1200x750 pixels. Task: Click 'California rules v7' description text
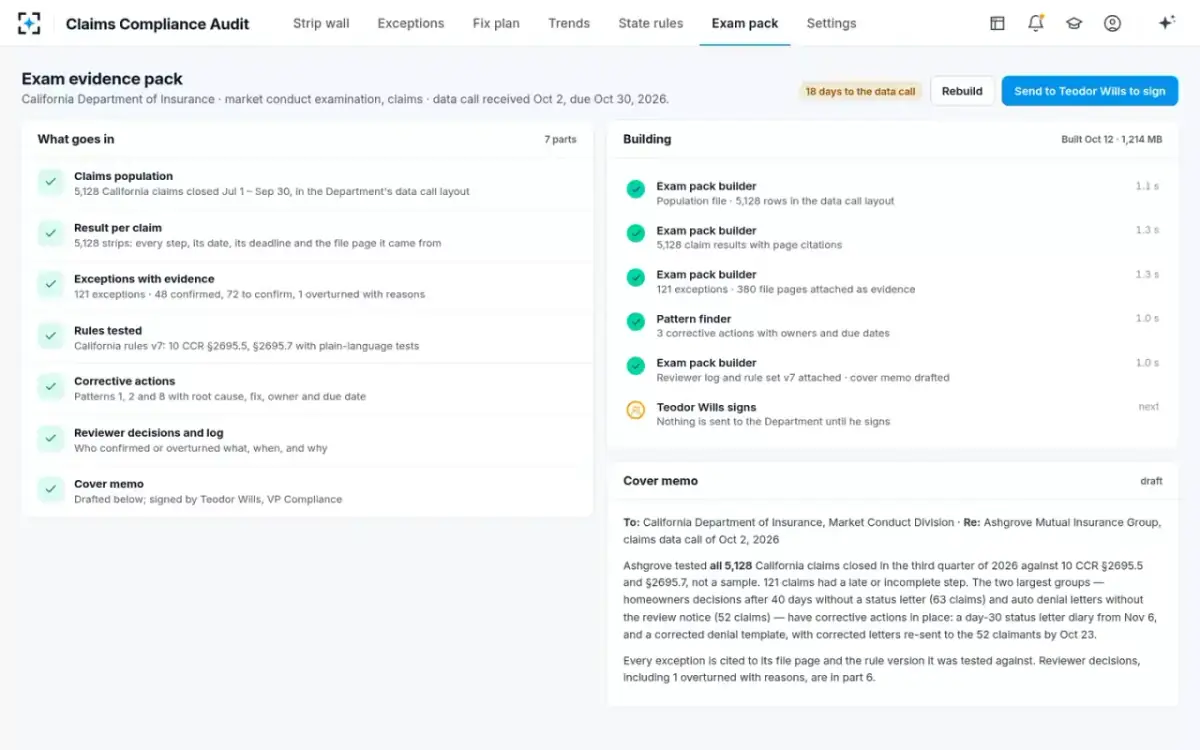click(x=246, y=346)
